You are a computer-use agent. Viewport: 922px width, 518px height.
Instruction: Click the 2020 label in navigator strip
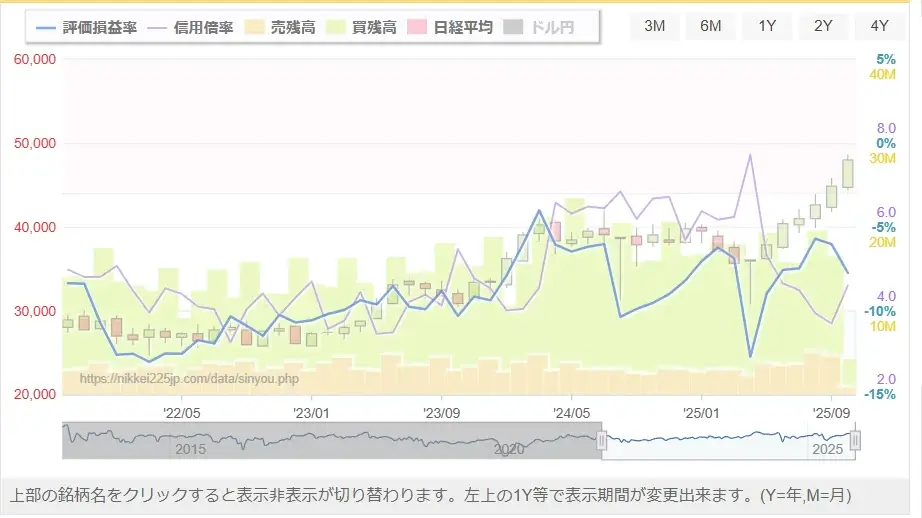click(509, 449)
